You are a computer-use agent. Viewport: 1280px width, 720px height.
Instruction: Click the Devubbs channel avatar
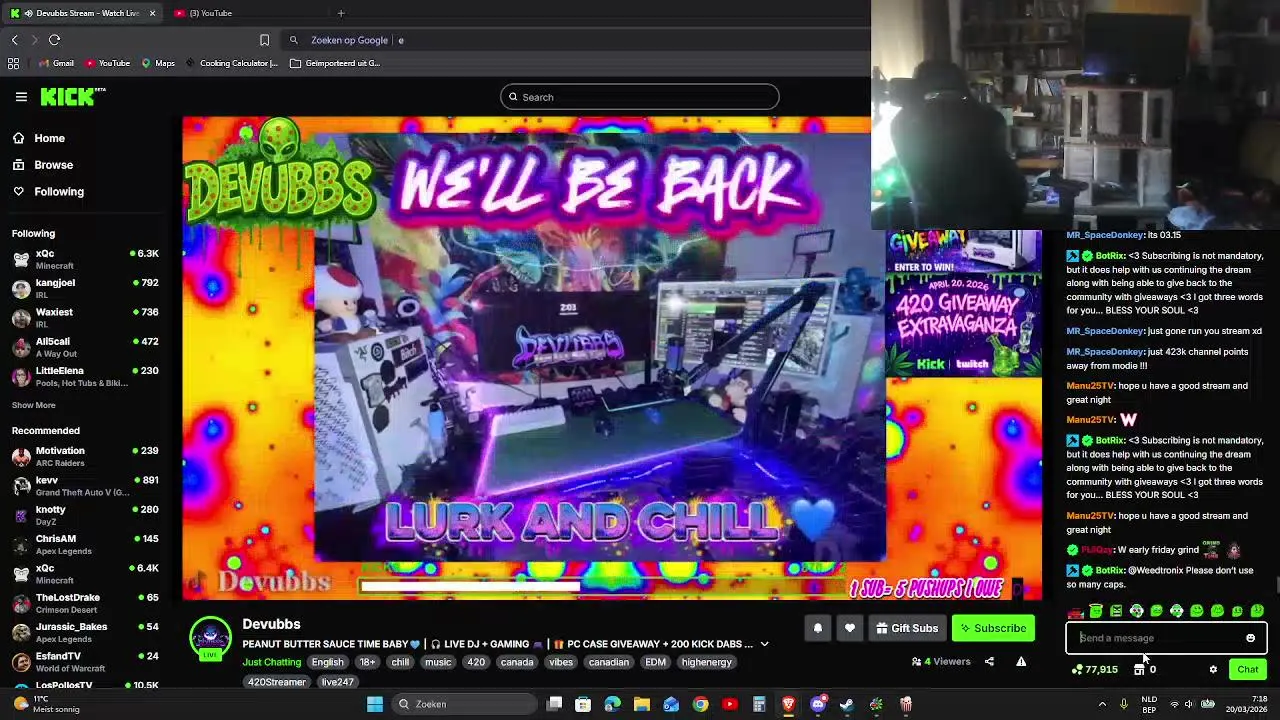coord(210,638)
